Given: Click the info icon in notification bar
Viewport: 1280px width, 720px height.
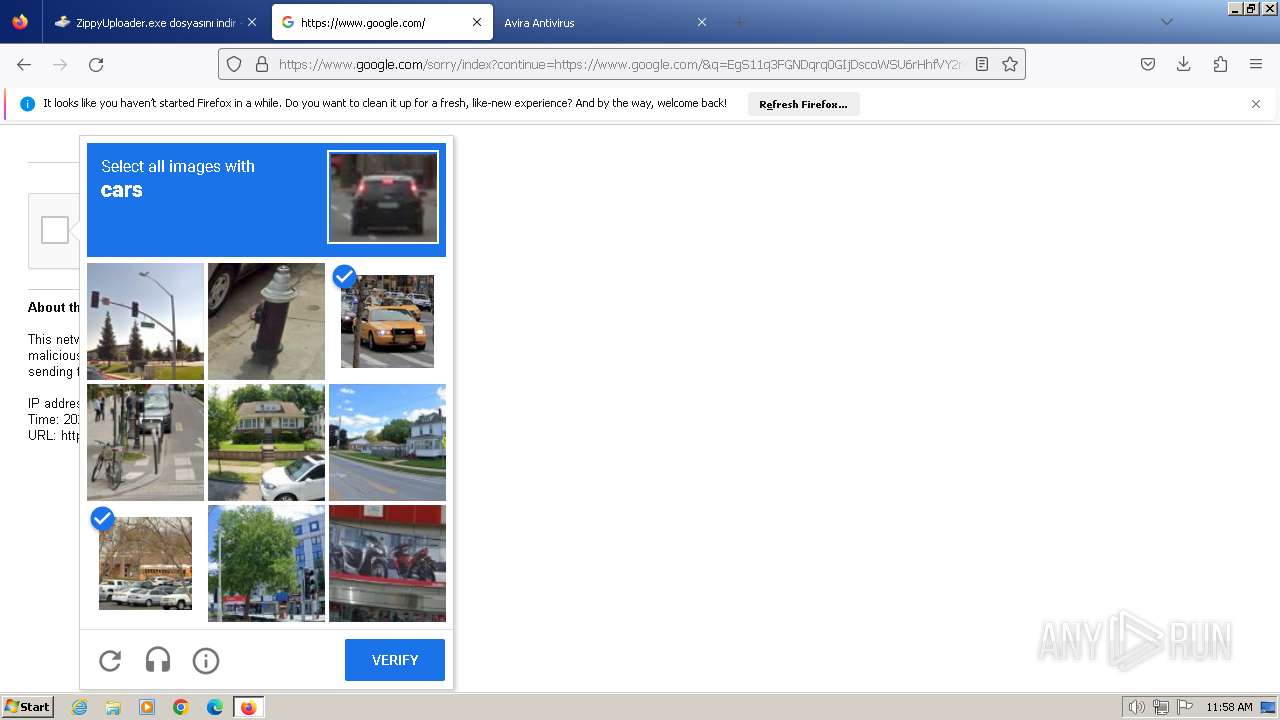Looking at the screenshot, I should click(x=27, y=104).
